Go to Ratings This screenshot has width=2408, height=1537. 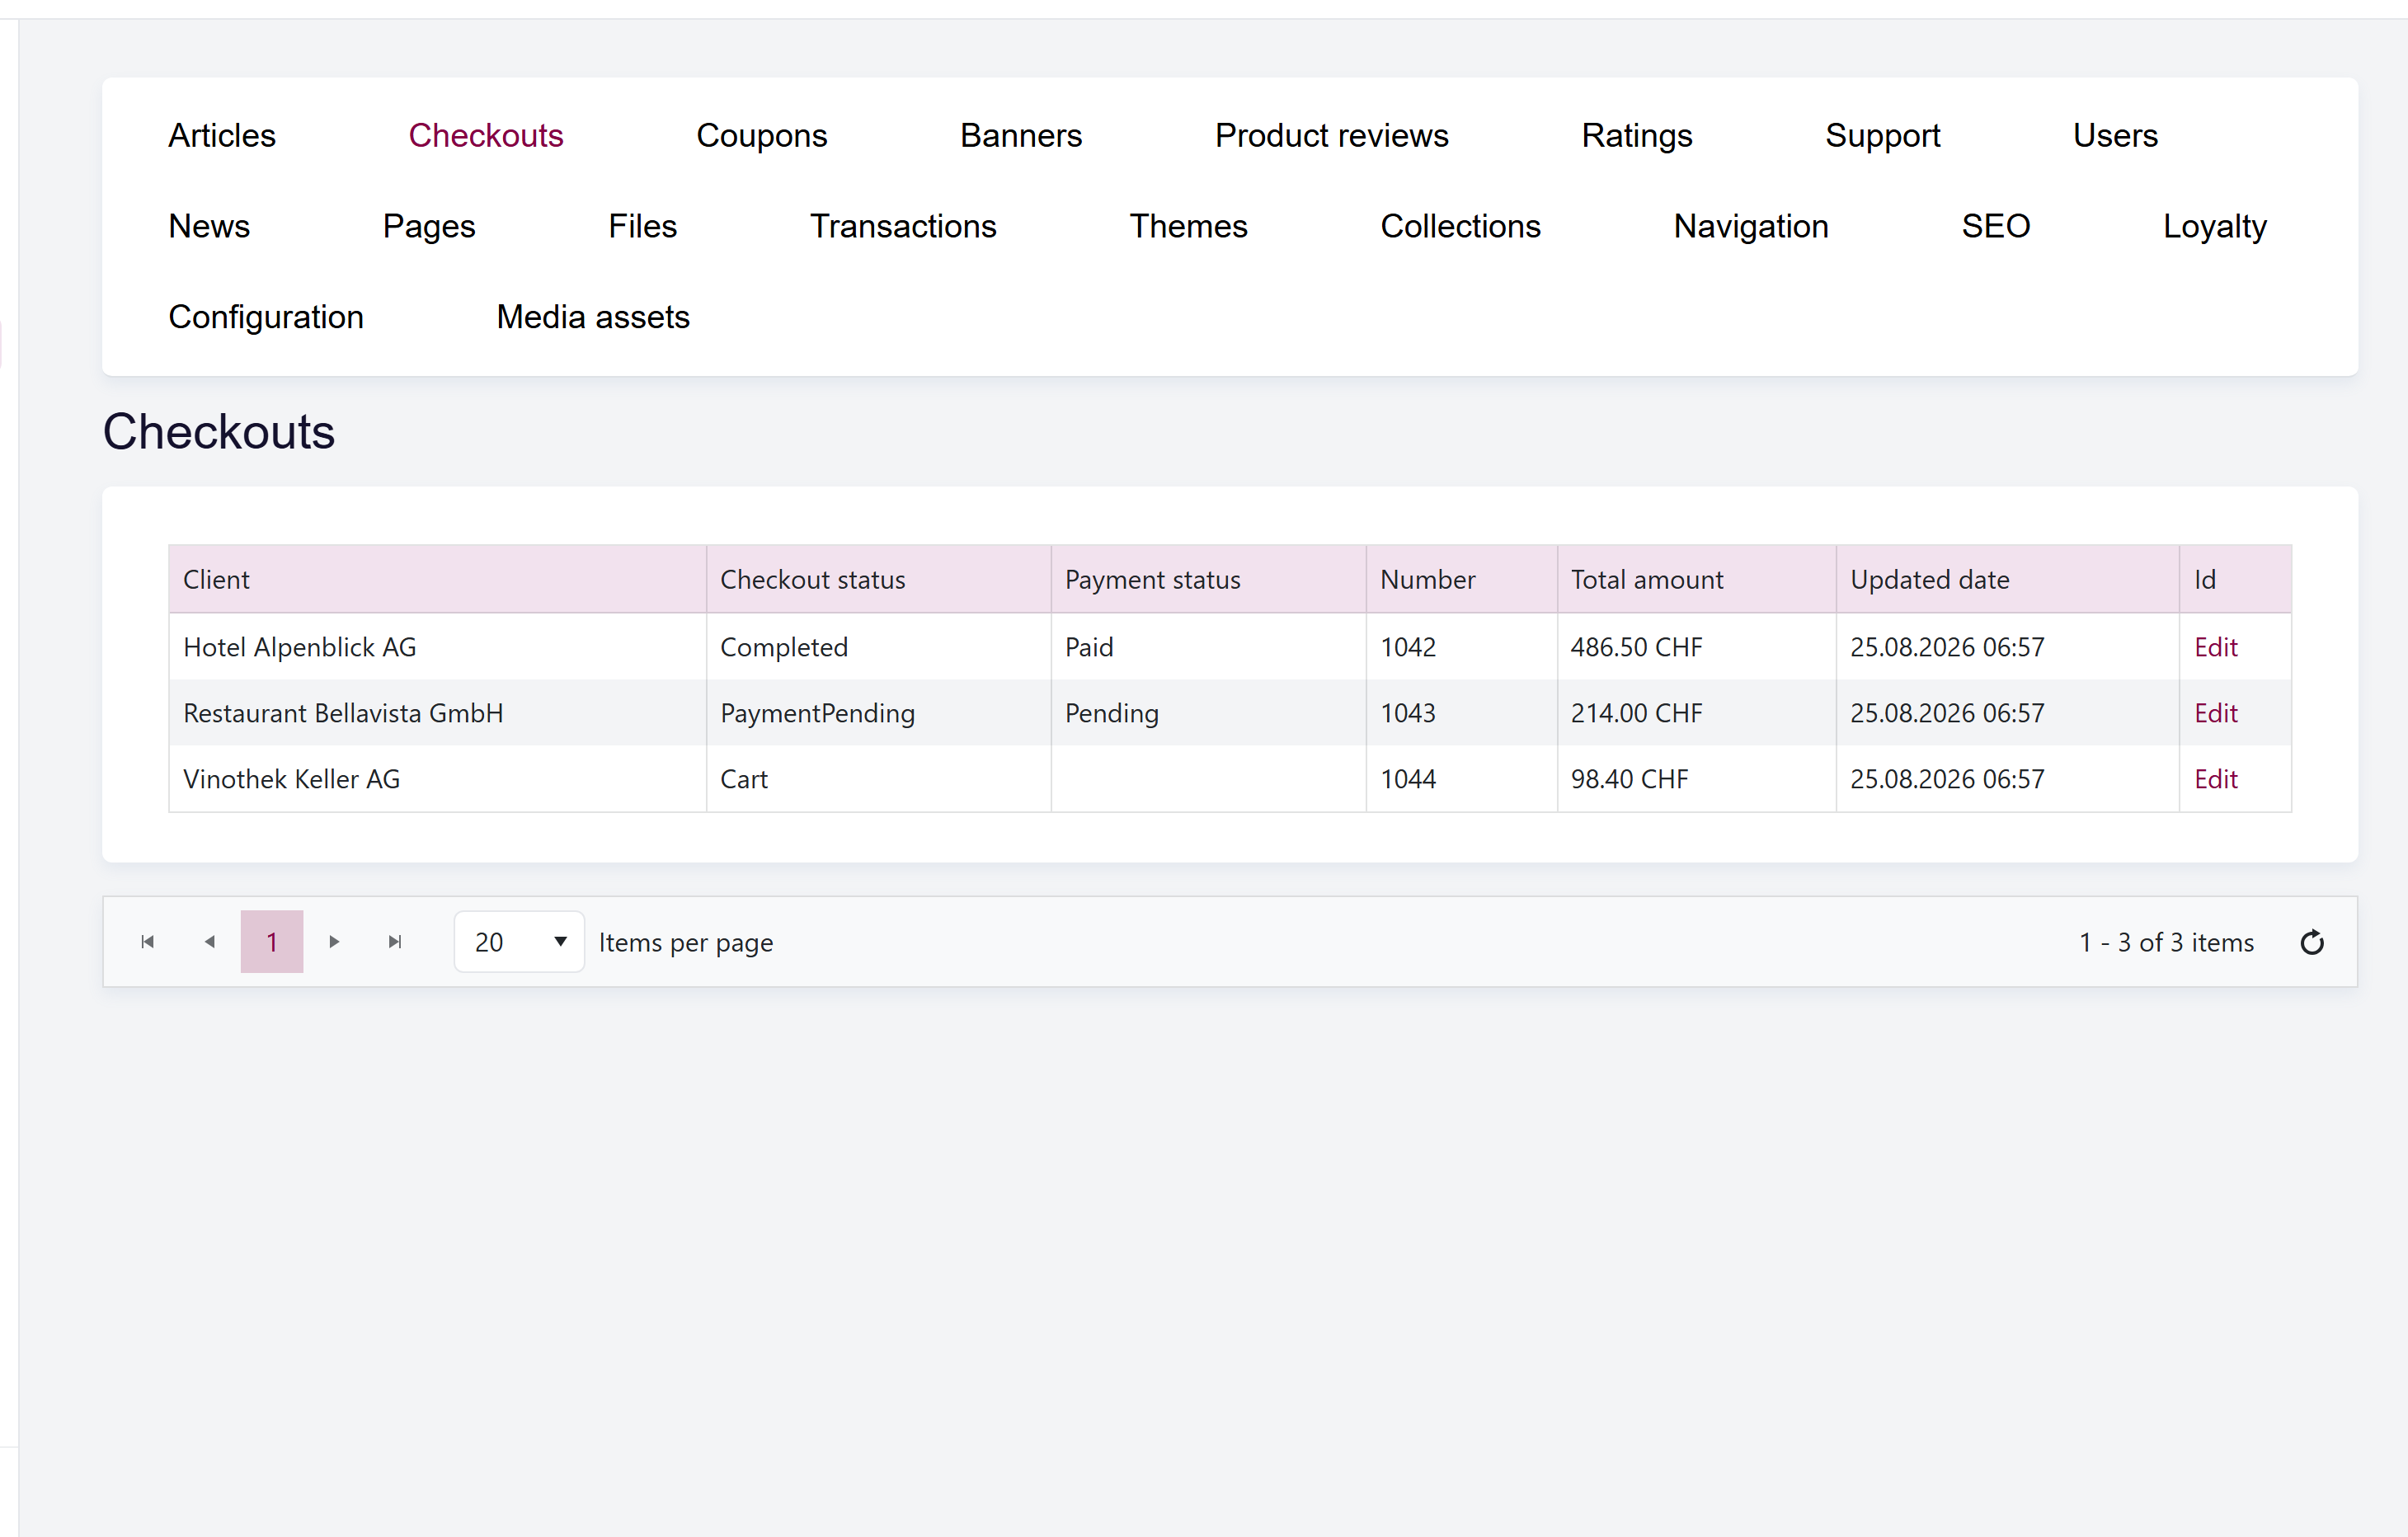pyautogui.click(x=1637, y=135)
